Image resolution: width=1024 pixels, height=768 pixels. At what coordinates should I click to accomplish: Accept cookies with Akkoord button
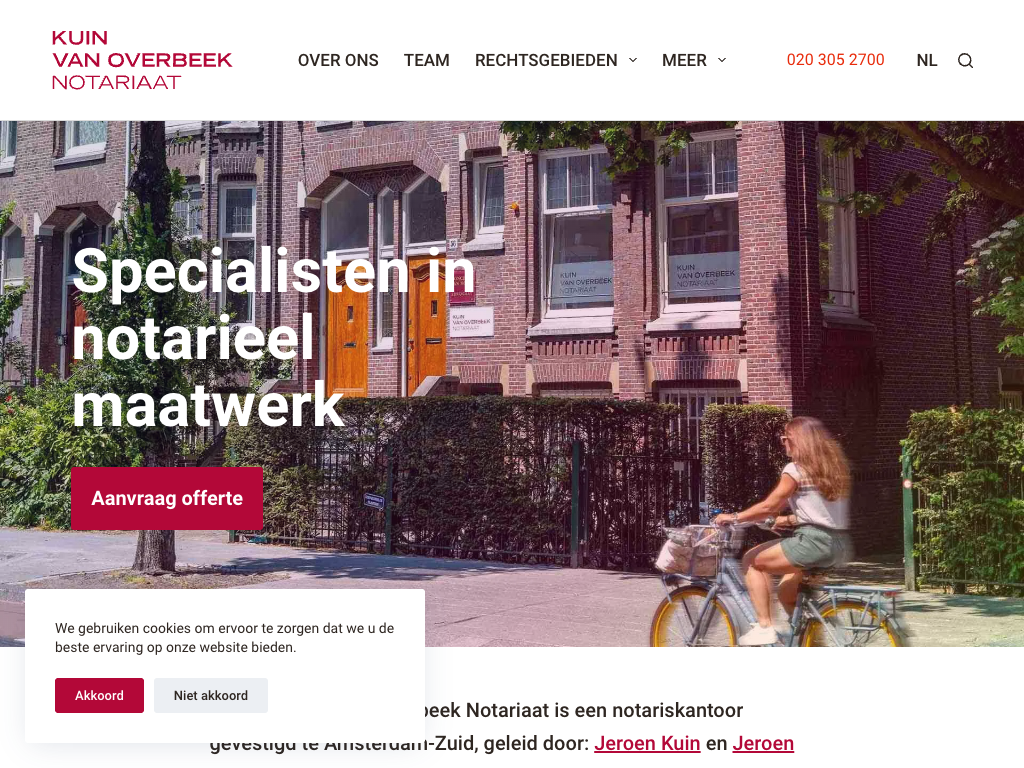tap(99, 696)
